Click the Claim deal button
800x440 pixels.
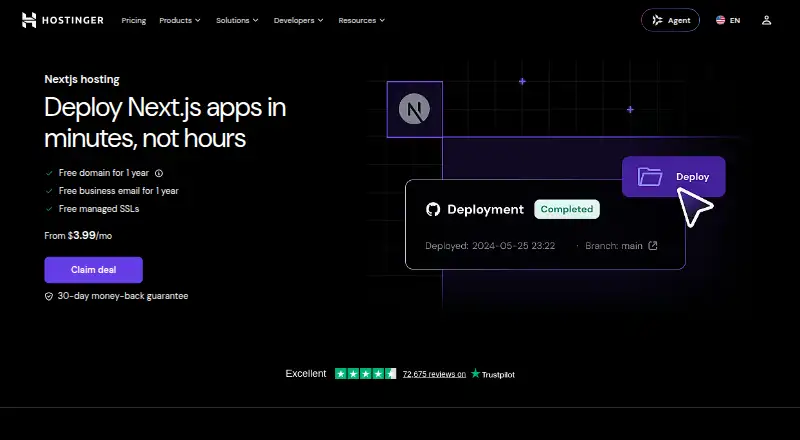(x=93, y=270)
